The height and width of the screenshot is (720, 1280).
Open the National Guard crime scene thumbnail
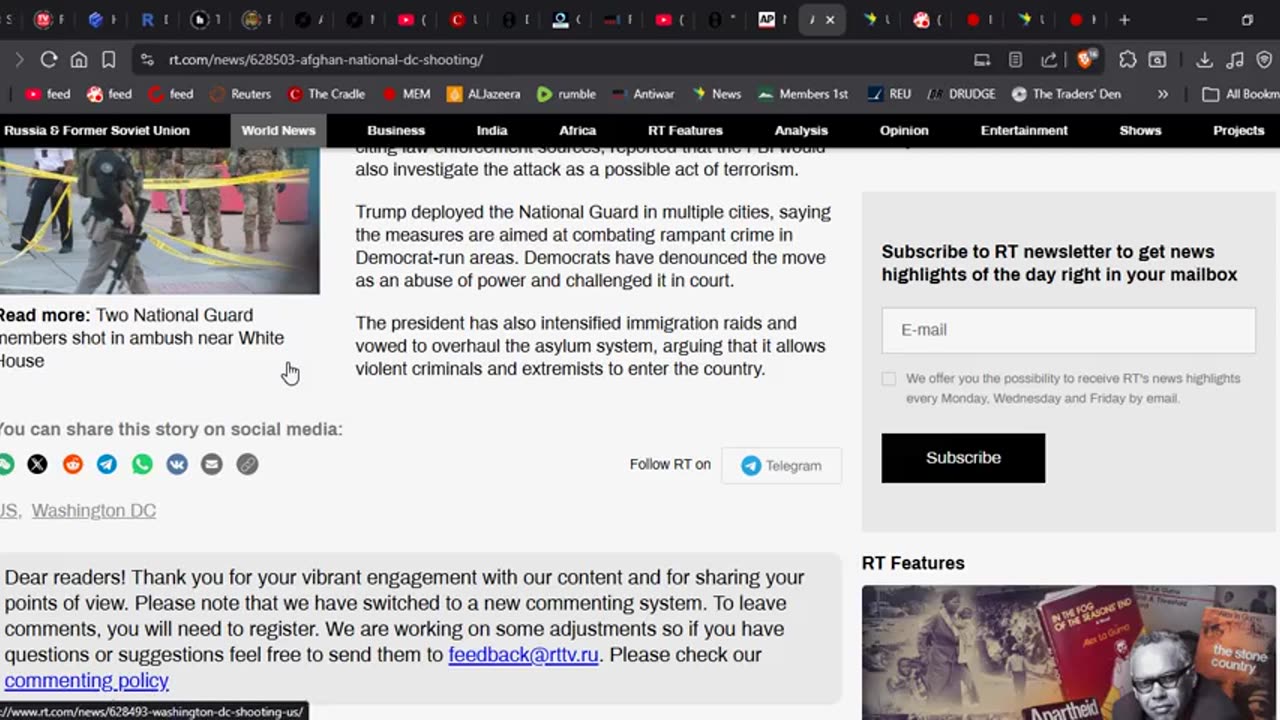tap(159, 221)
